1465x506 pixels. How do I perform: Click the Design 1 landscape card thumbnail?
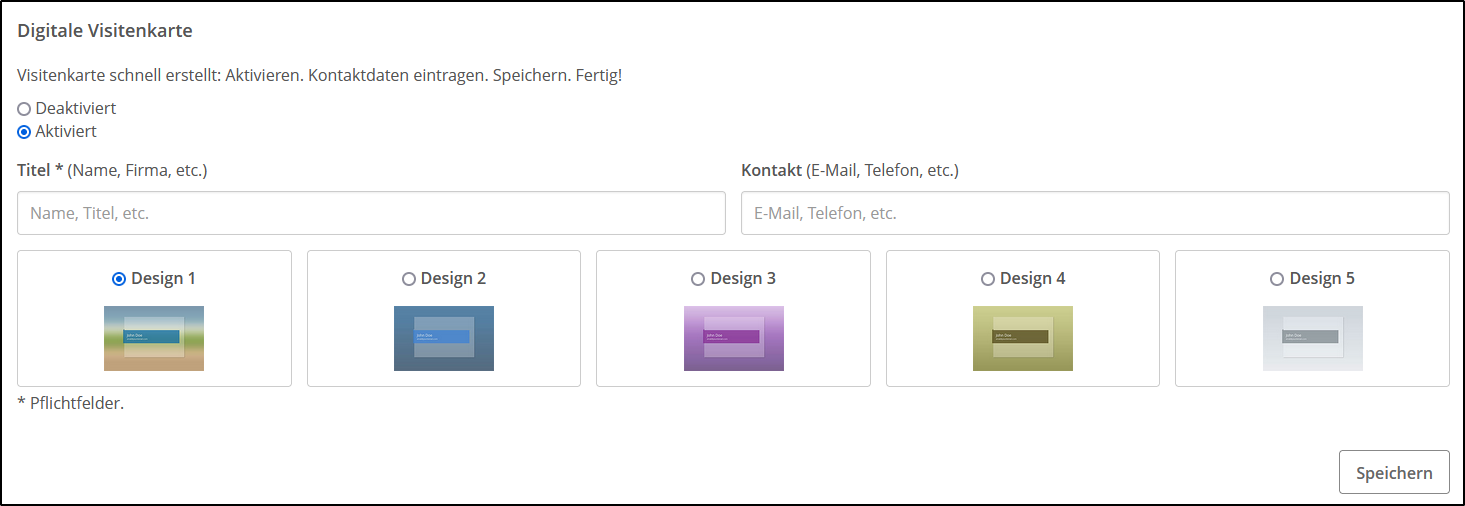tap(154, 338)
